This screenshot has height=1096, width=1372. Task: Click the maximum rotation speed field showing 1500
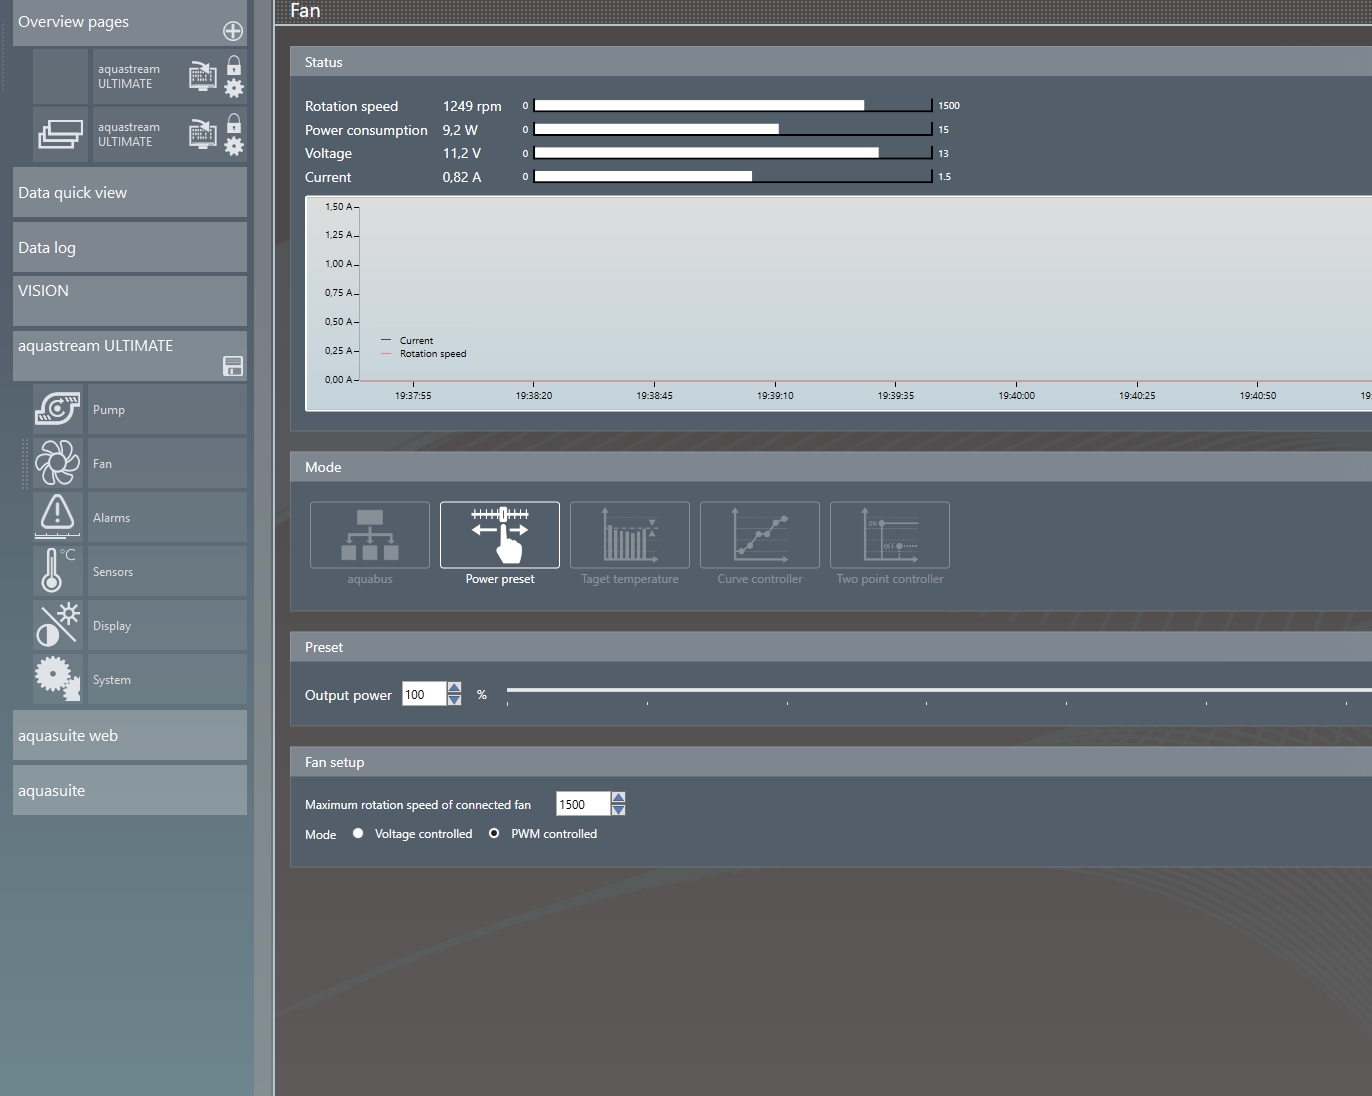coord(583,804)
